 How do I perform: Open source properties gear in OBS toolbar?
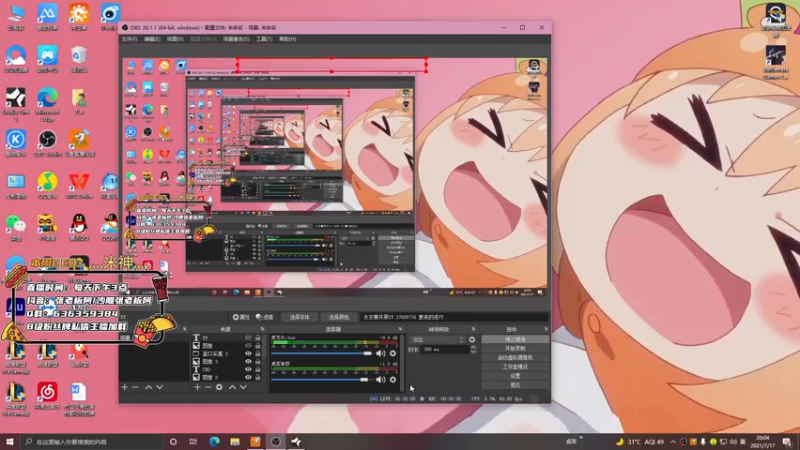[x=241, y=317]
